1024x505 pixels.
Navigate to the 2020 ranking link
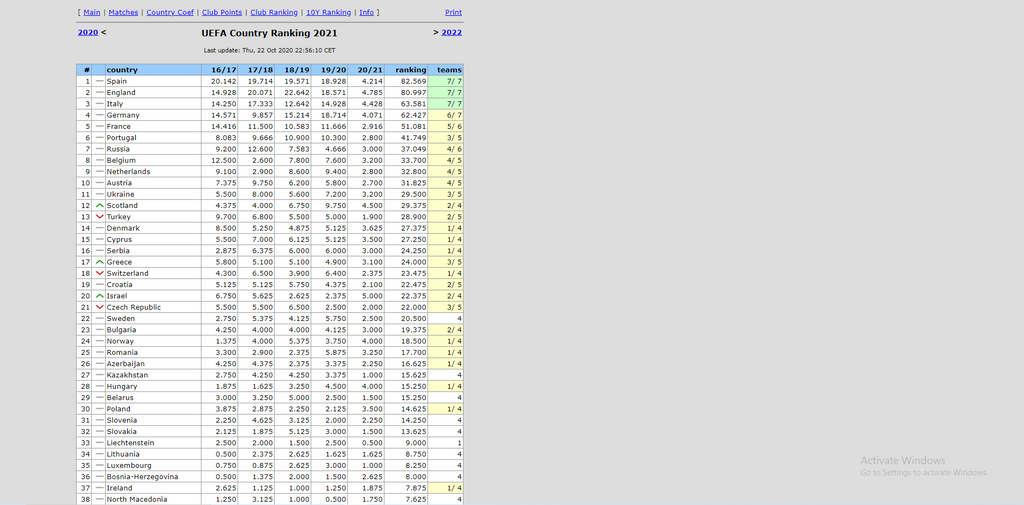88,32
